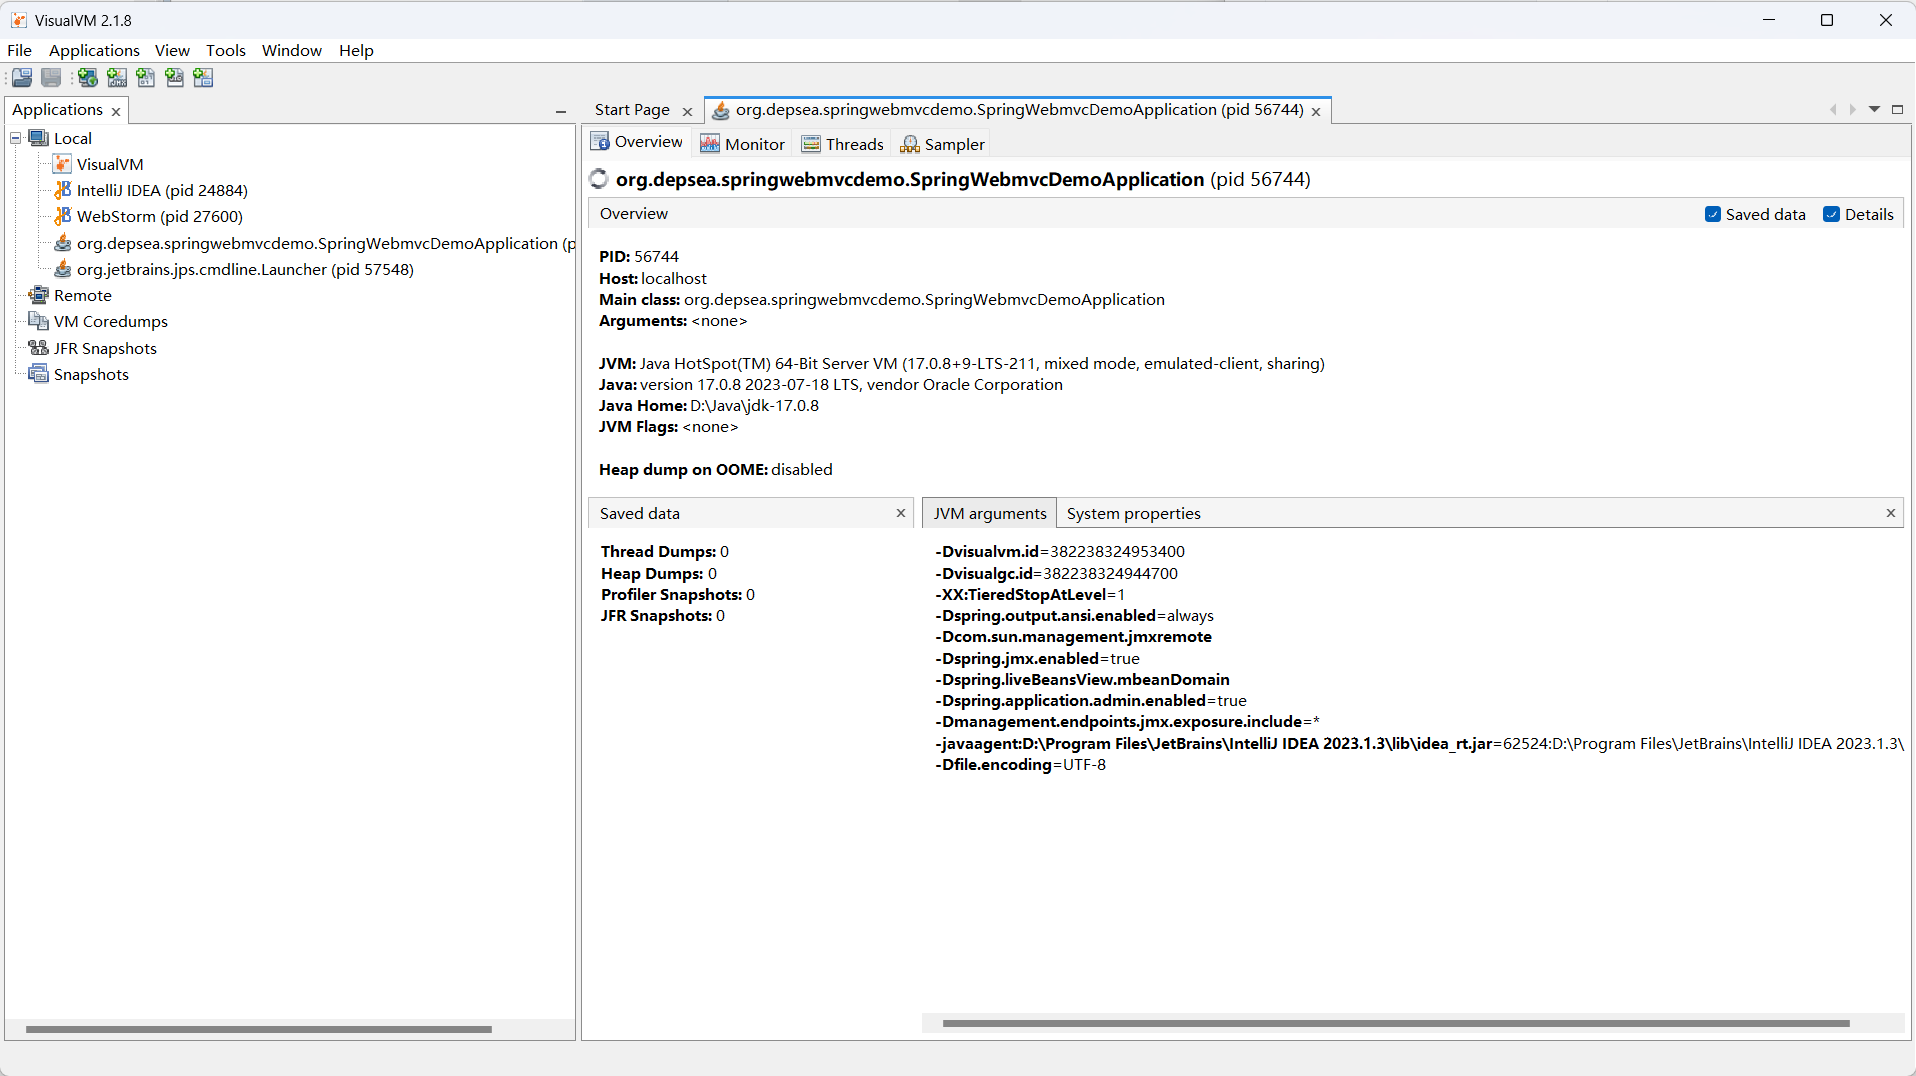Switch to the Monitor tab
Screen dimensions: 1916x1076
743,144
